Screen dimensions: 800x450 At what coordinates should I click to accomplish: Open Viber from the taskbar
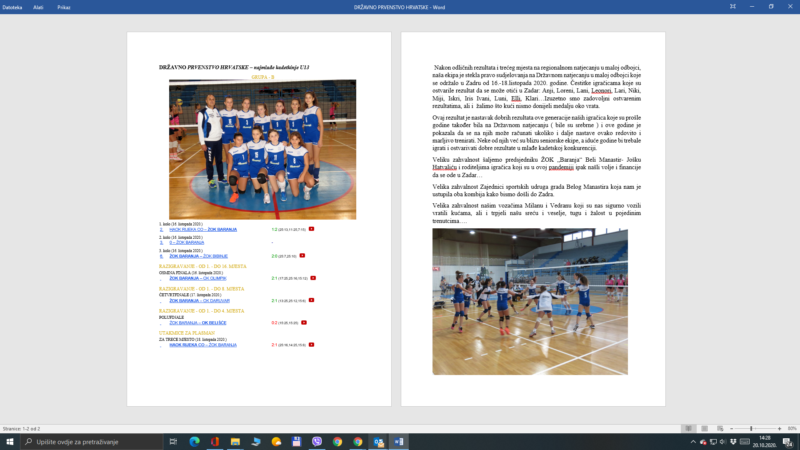click(x=317, y=441)
